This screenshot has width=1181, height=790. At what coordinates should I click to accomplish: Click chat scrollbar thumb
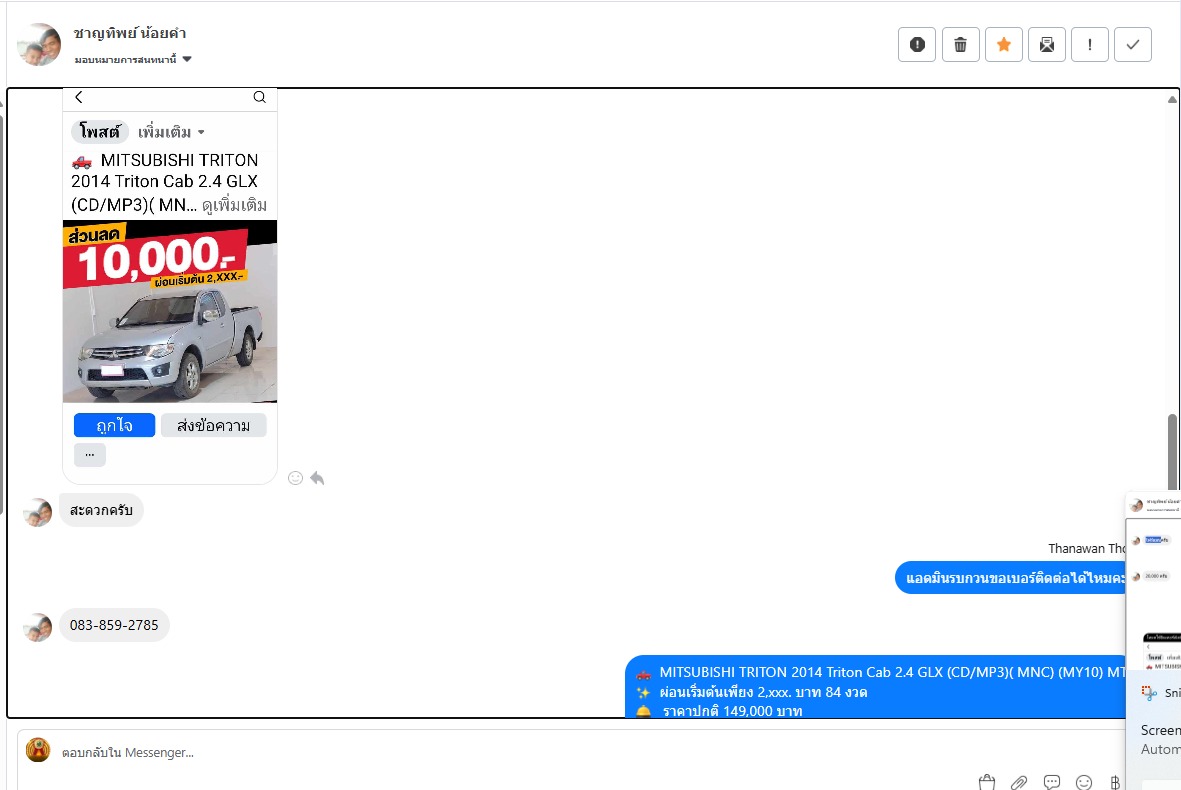[x=1172, y=452]
